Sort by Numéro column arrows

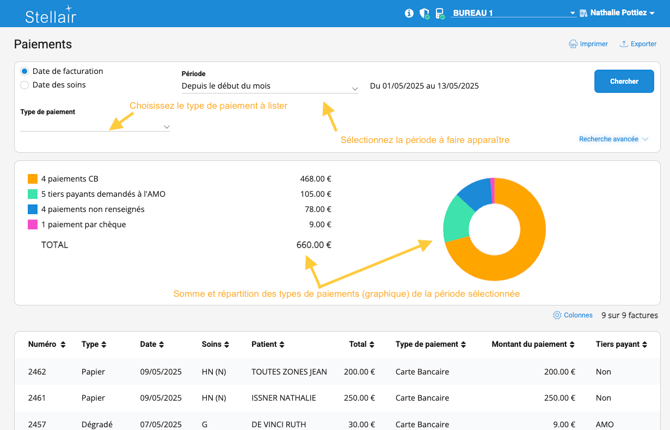point(63,345)
